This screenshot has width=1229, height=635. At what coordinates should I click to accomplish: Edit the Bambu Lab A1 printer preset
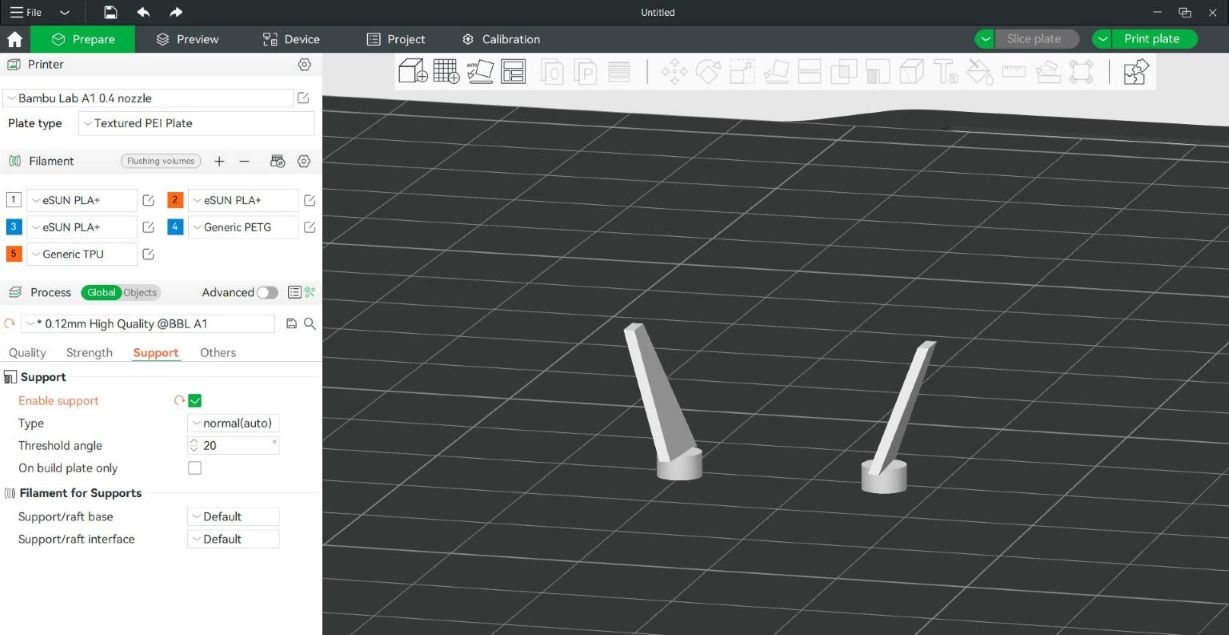tap(303, 98)
